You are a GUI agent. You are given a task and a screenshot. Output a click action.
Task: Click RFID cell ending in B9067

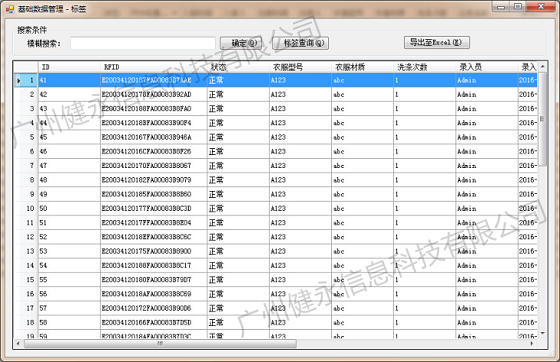pyautogui.click(x=154, y=166)
